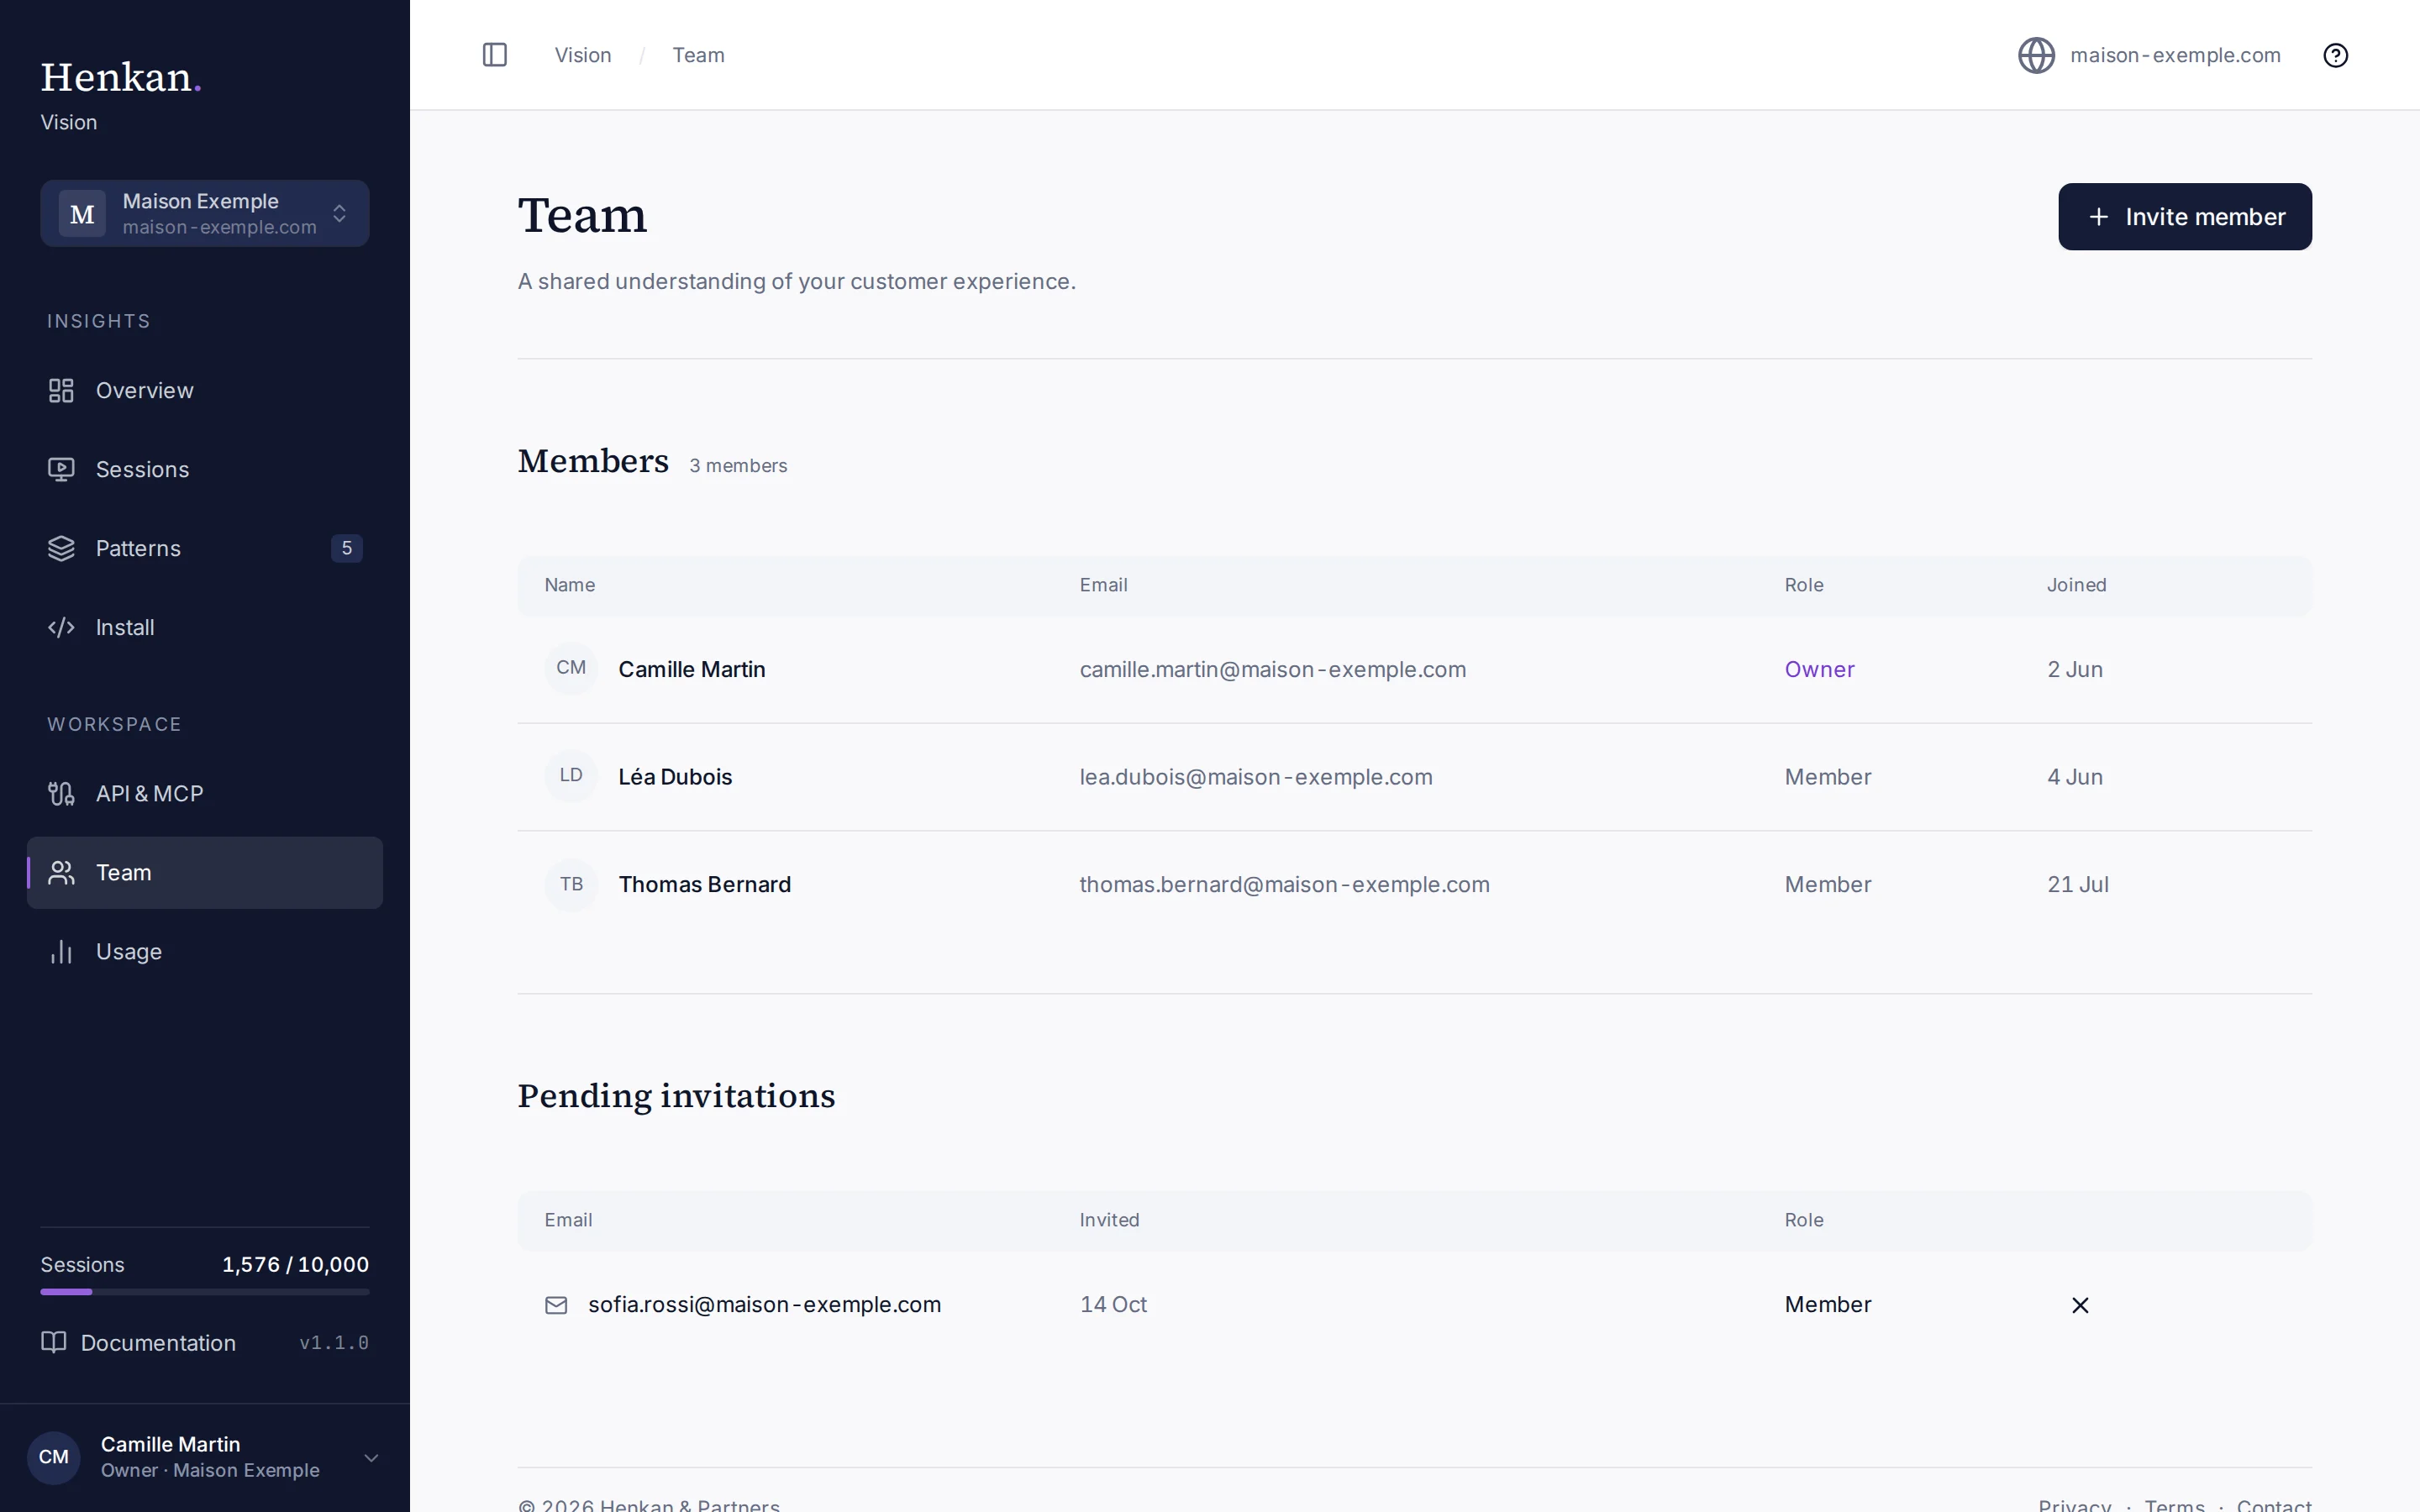
Task: Click camille.martin@maison-exemple.com email
Action: coord(1272,669)
